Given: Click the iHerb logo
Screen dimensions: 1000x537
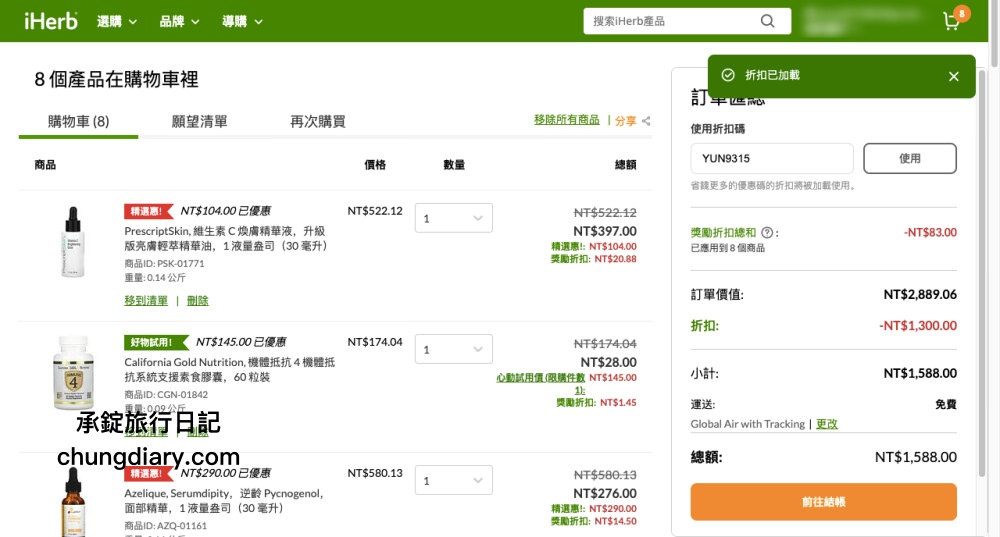Looking at the screenshot, I should pos(51,21).
